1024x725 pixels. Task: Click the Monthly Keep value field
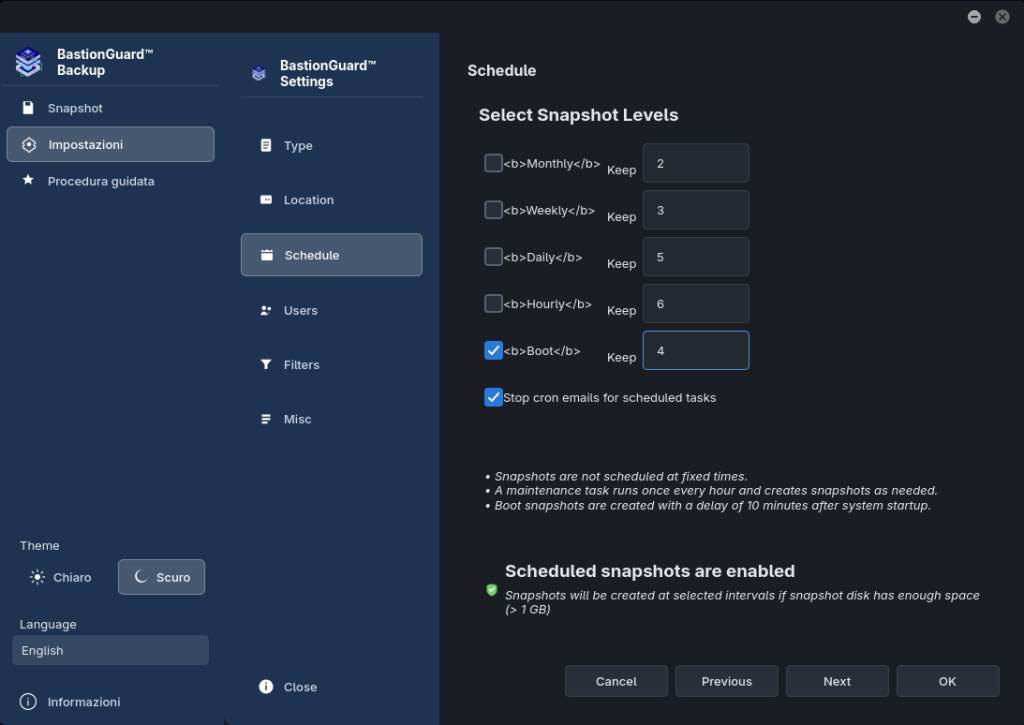click(696, 163)
